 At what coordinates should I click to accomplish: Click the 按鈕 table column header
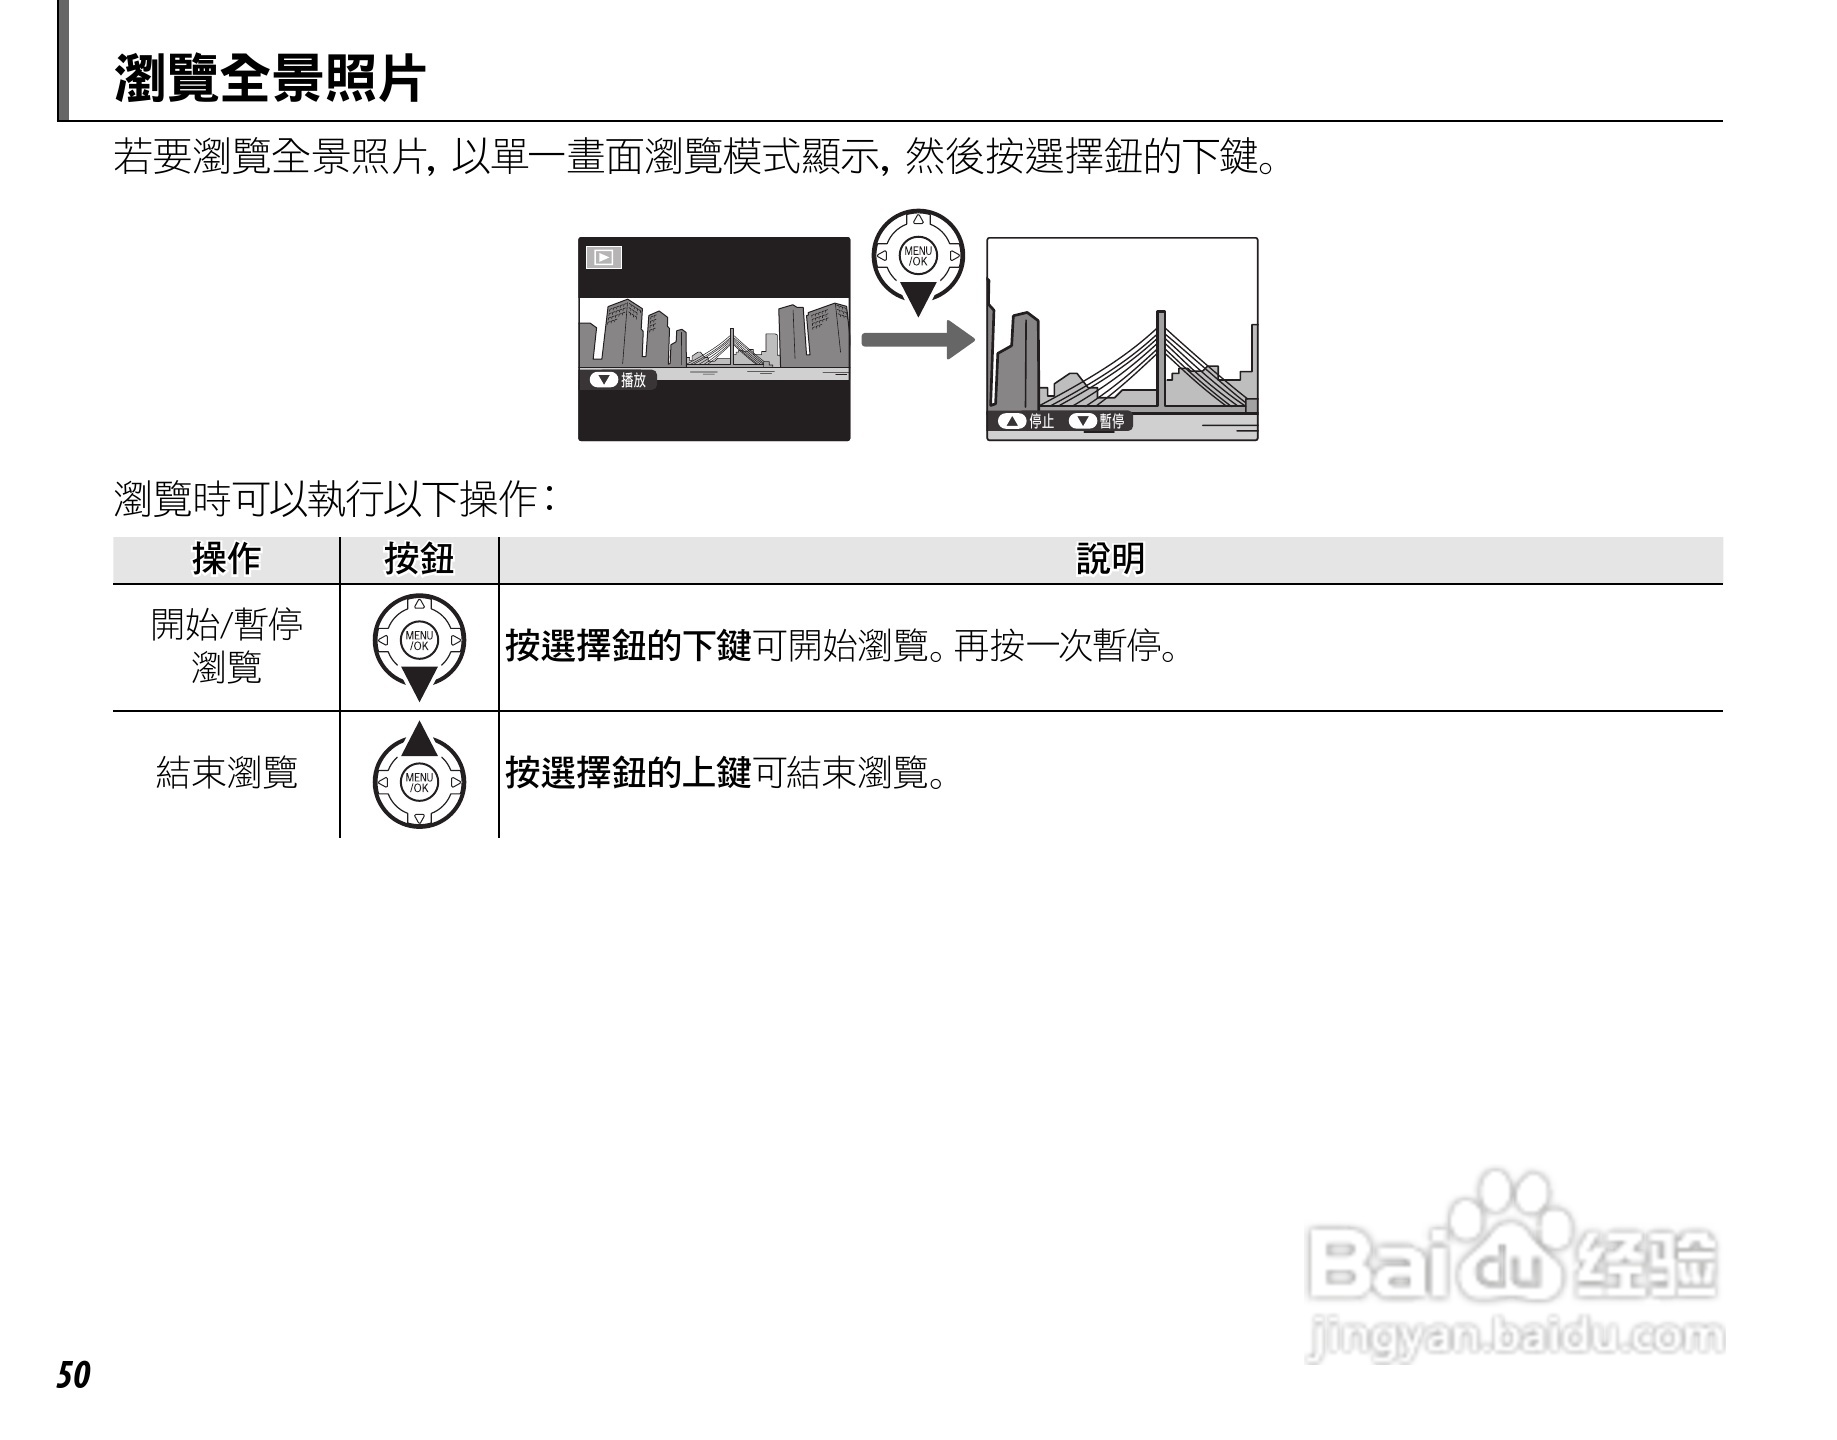(419, 560)
